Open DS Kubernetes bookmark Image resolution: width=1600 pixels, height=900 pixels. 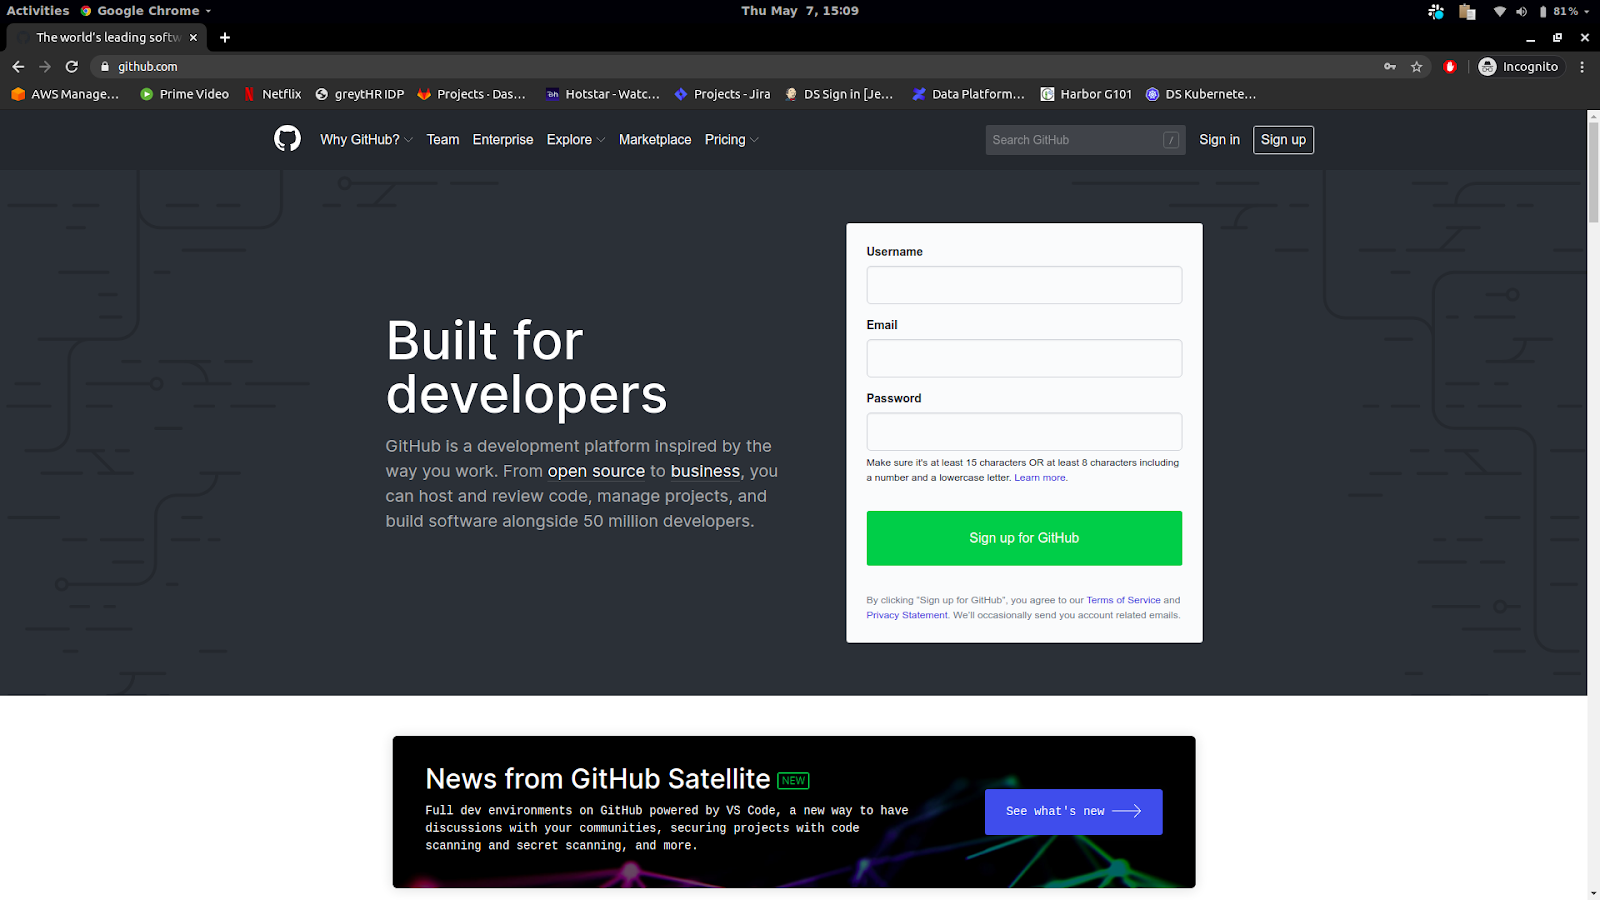(x=1200, y=94)
